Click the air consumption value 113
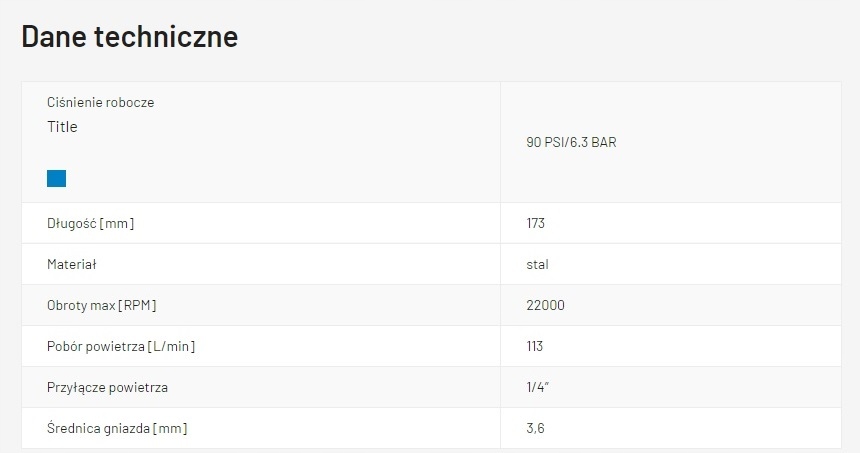The height and width of the screenshot is (453, 860). pyautogui.click(x=534, y=346)
